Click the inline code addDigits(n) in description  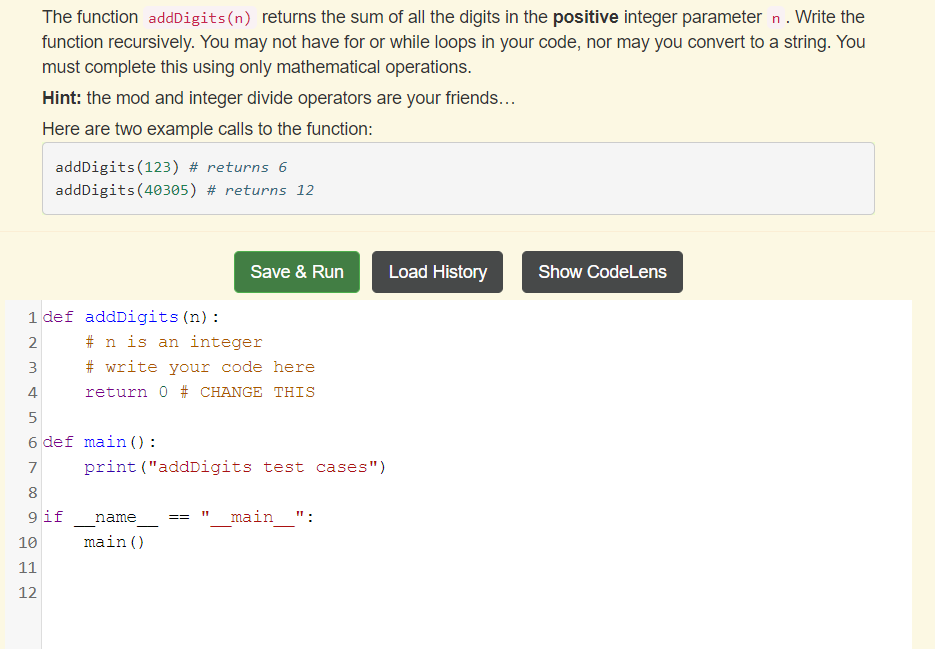200,18
